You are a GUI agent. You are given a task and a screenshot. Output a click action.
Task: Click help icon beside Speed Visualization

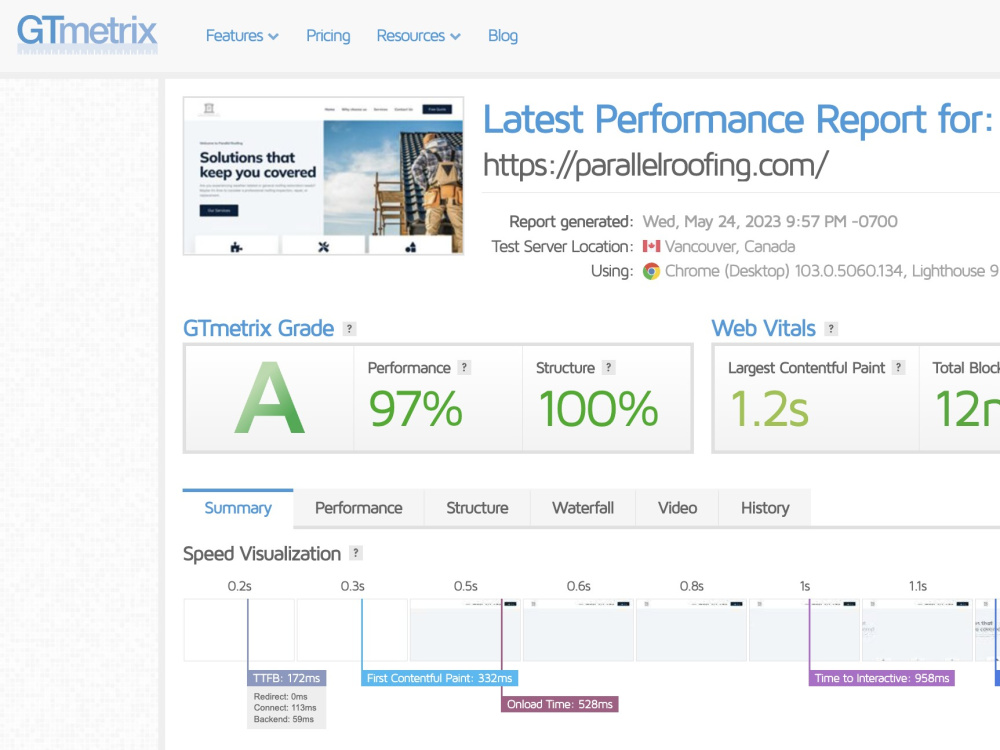click(356, 554)
